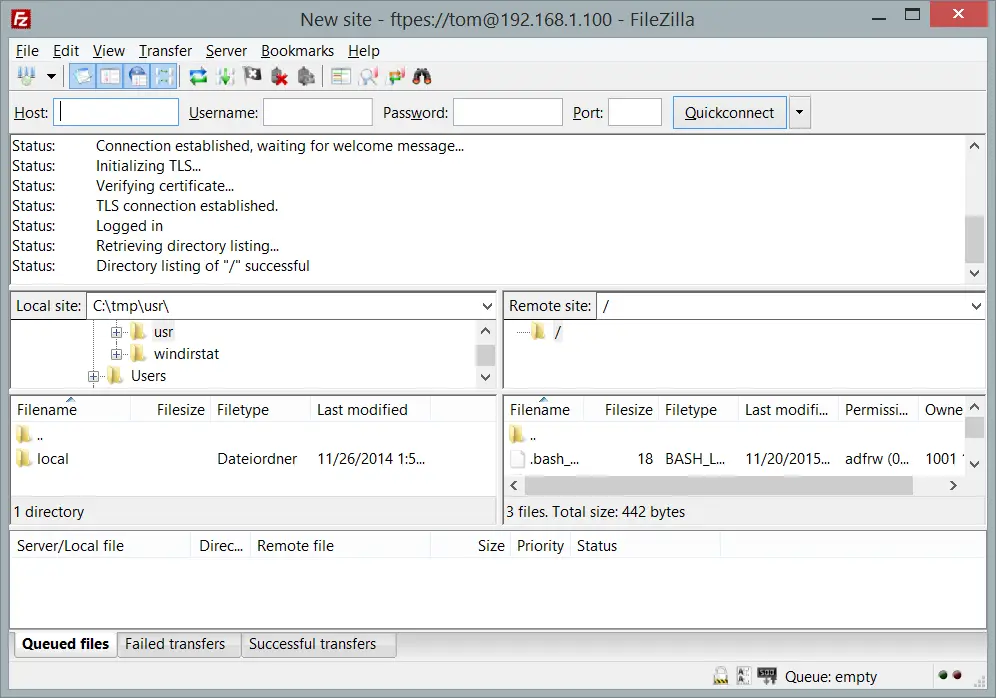This screenshot has width=996, height=698.
Task: Focus the Host input field
Action: 116,112
